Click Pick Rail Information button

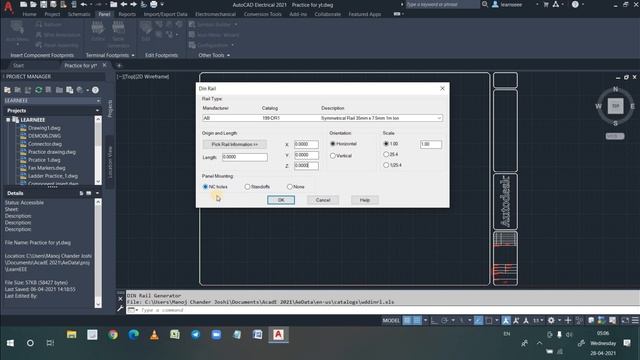coord(235,144)
